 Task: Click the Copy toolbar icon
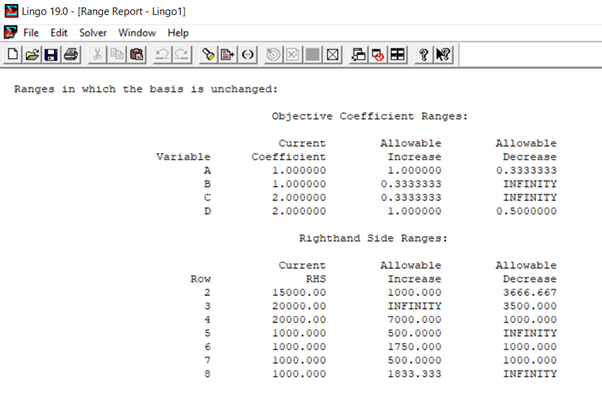(117, 55)
